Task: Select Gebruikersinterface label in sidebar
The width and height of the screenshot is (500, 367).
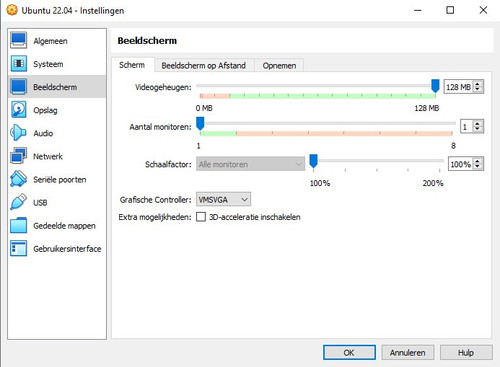Action: coord(67,249)
